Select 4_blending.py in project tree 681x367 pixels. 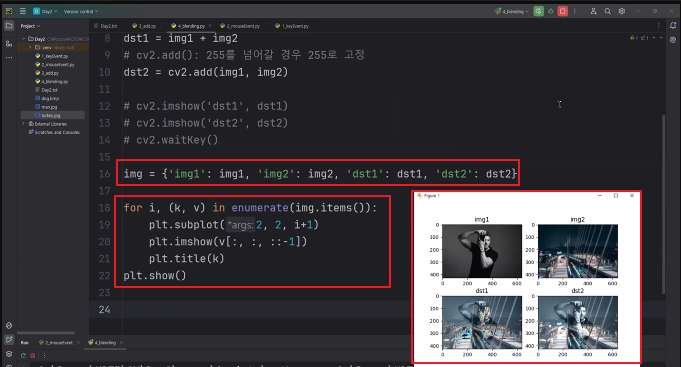click(x=51, y=82)
